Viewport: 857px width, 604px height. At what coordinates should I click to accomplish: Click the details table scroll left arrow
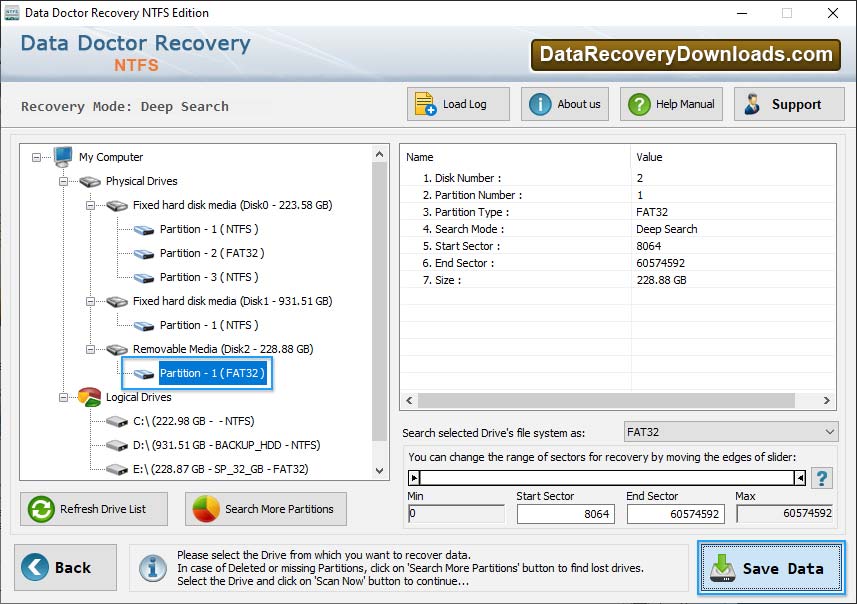pos(409,401)
